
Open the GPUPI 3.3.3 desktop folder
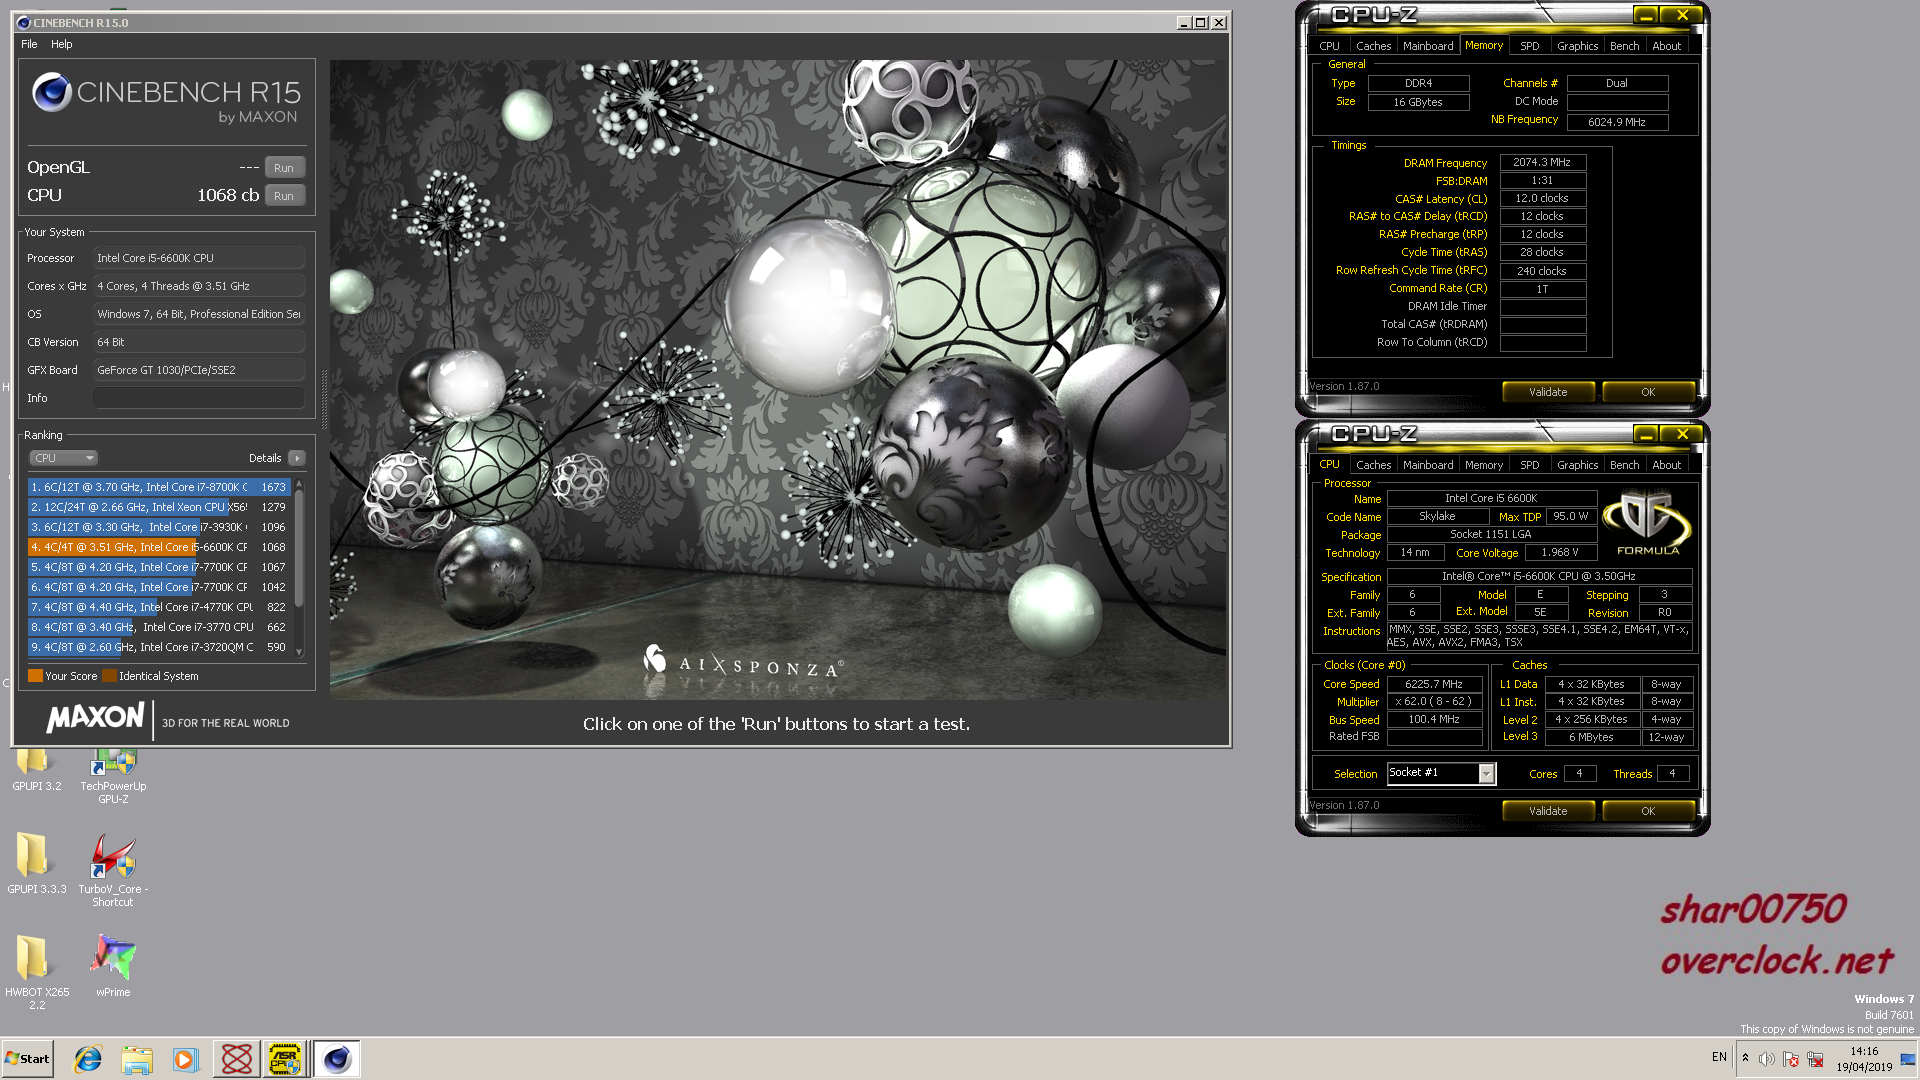36,863
